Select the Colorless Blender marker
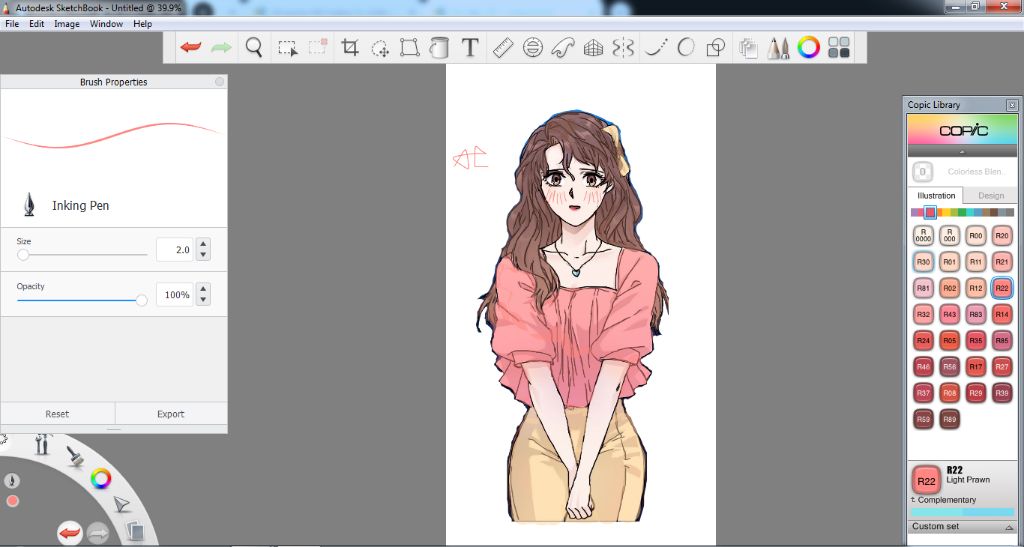 click(x=922, y=172)
